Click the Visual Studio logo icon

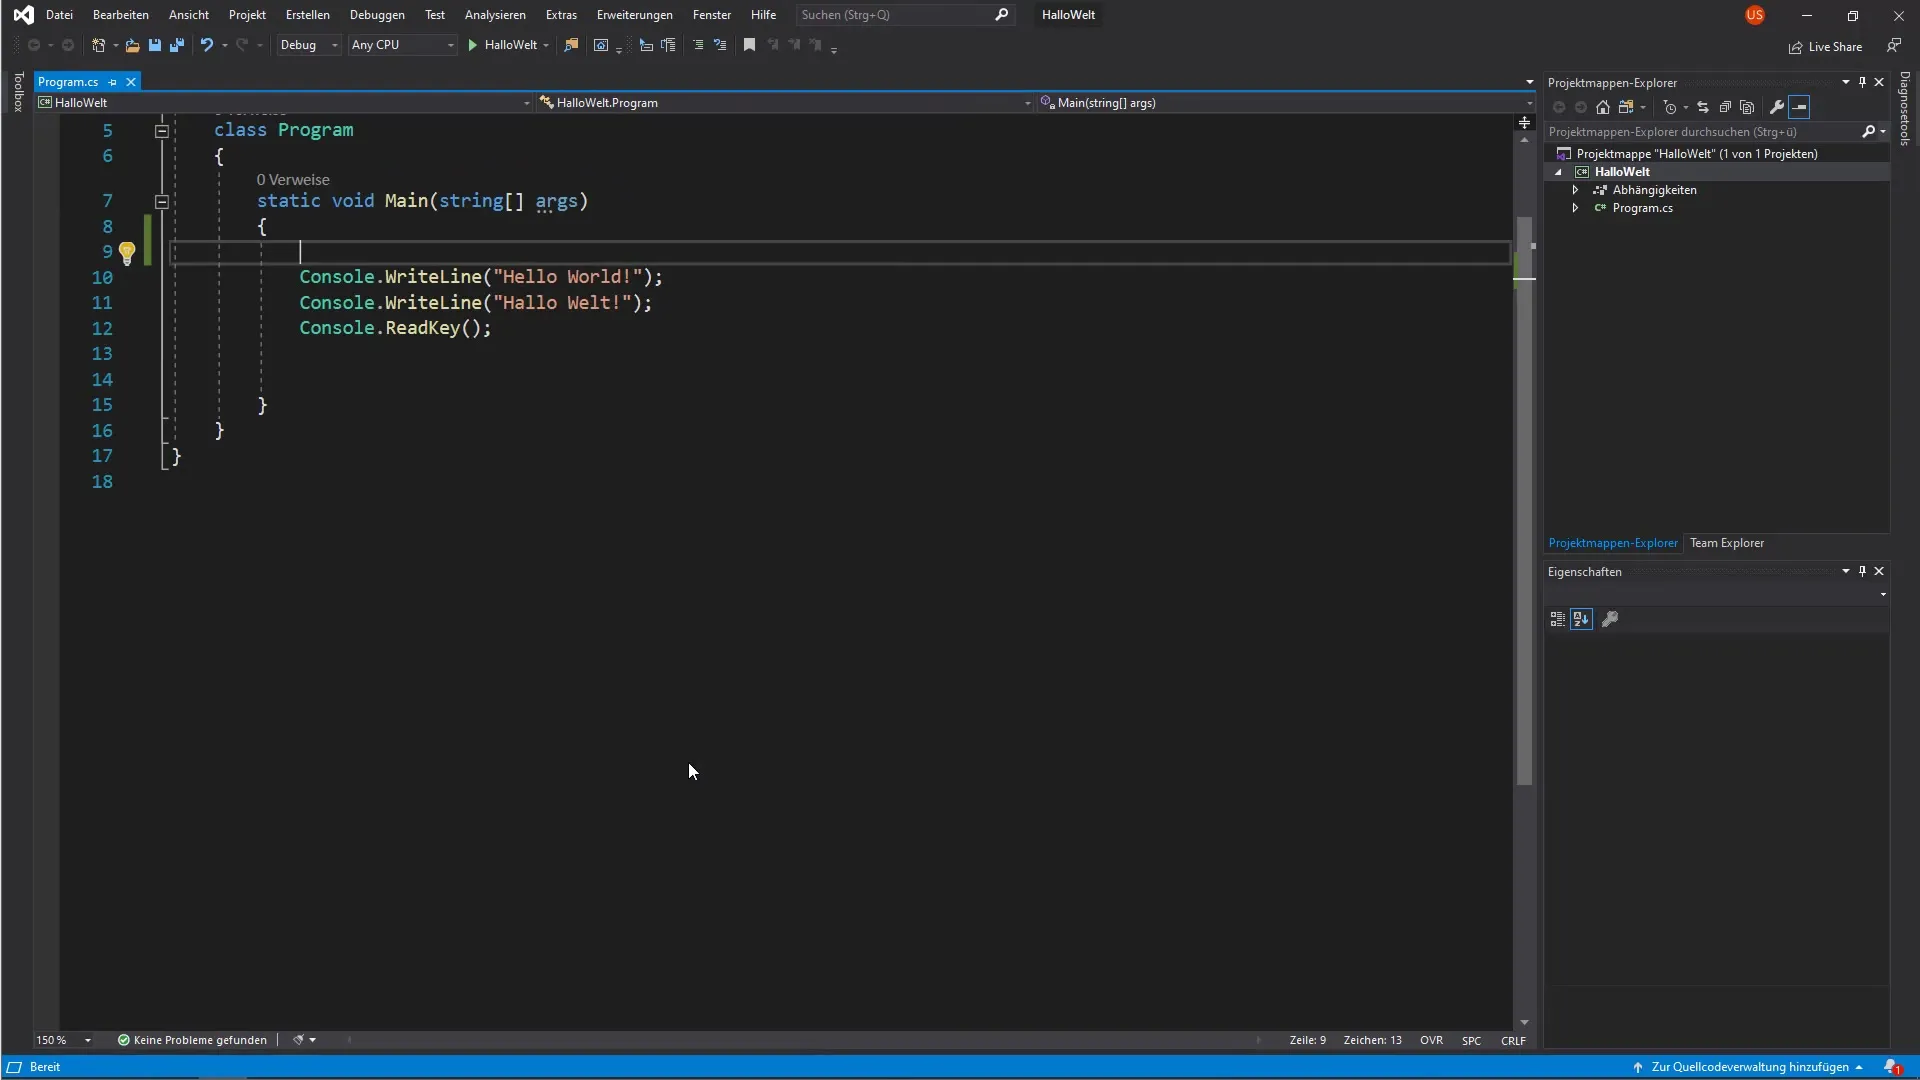(23, 15)
